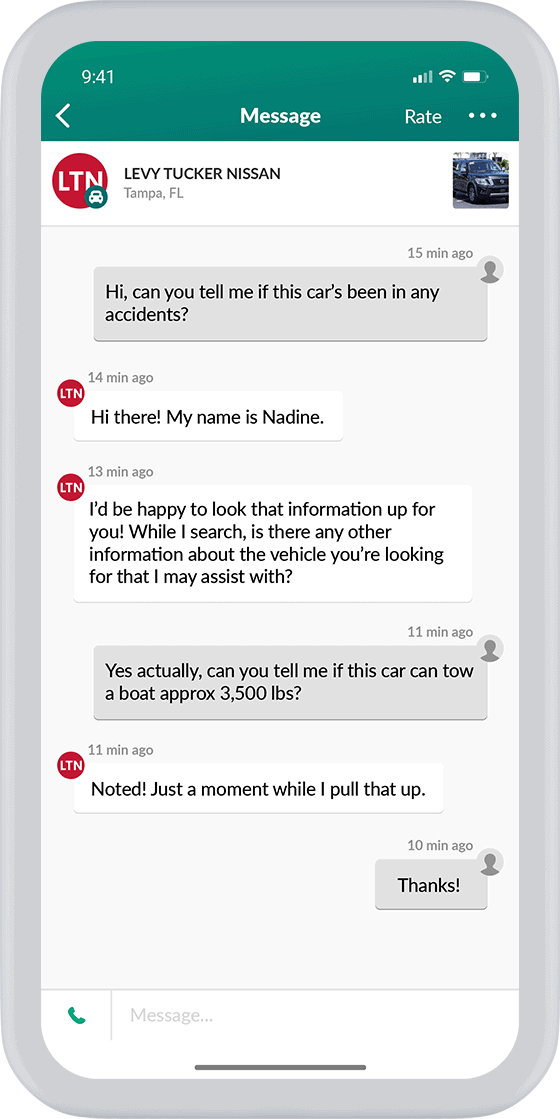Tap the dealer car badge on logo
The width and height of the screenshot is (560, 1119).
coord(96,198)
